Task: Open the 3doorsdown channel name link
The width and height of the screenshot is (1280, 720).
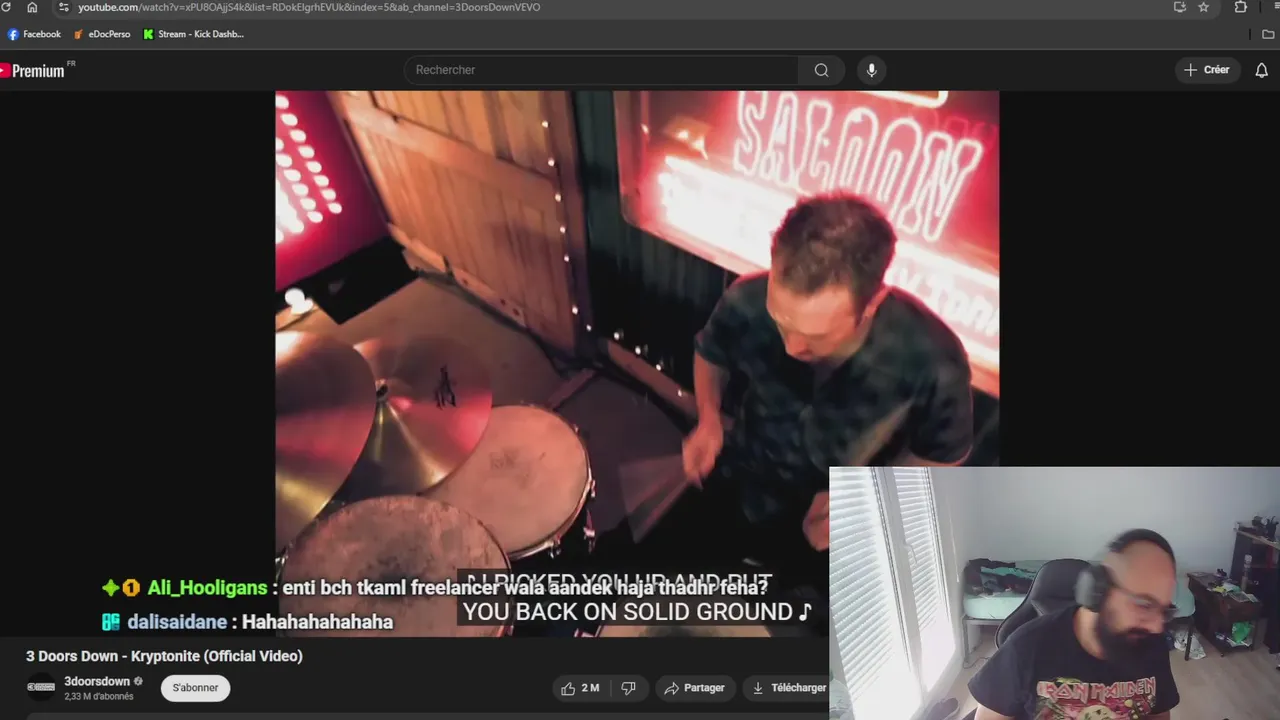Action: pyautogui.click(x=97, y=681)
